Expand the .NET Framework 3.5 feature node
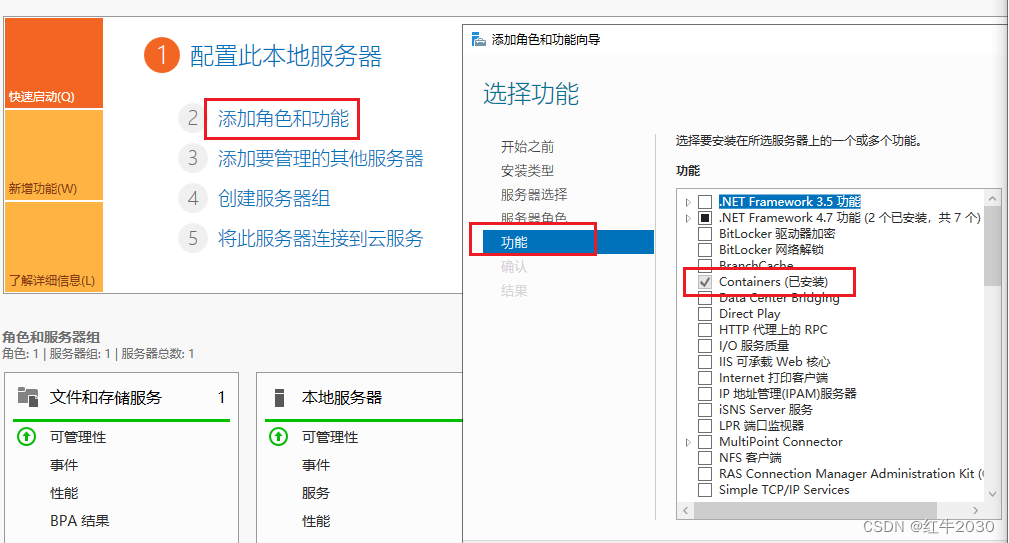The width and height of the screenshot is (1009, 543). 688,202
